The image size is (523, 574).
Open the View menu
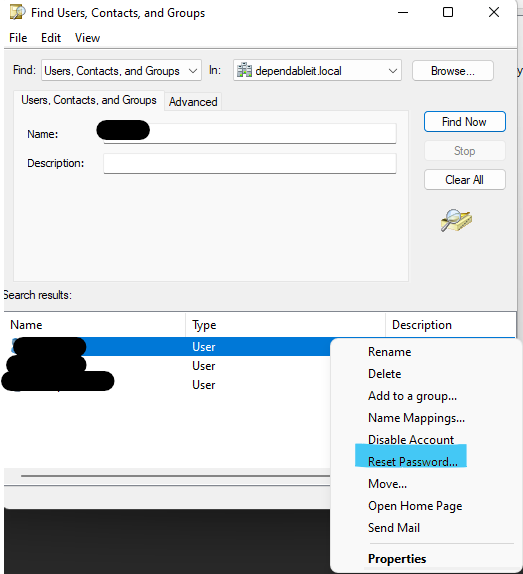tap(87, 38)
